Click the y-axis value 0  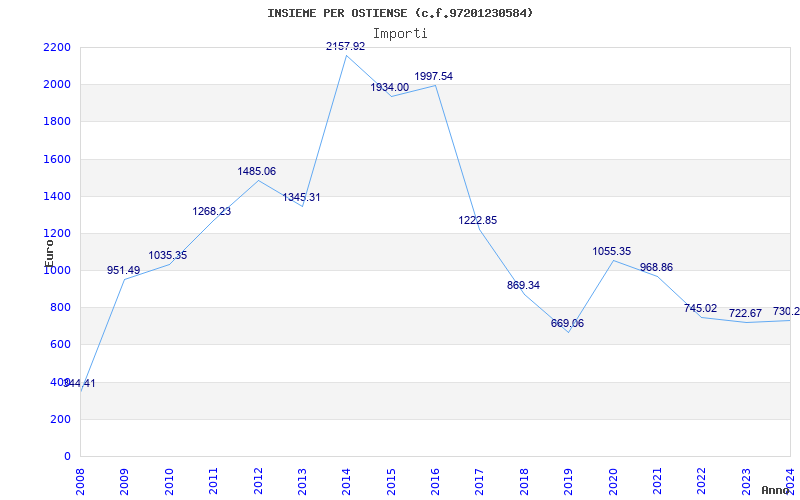click(x=67, y=457)
